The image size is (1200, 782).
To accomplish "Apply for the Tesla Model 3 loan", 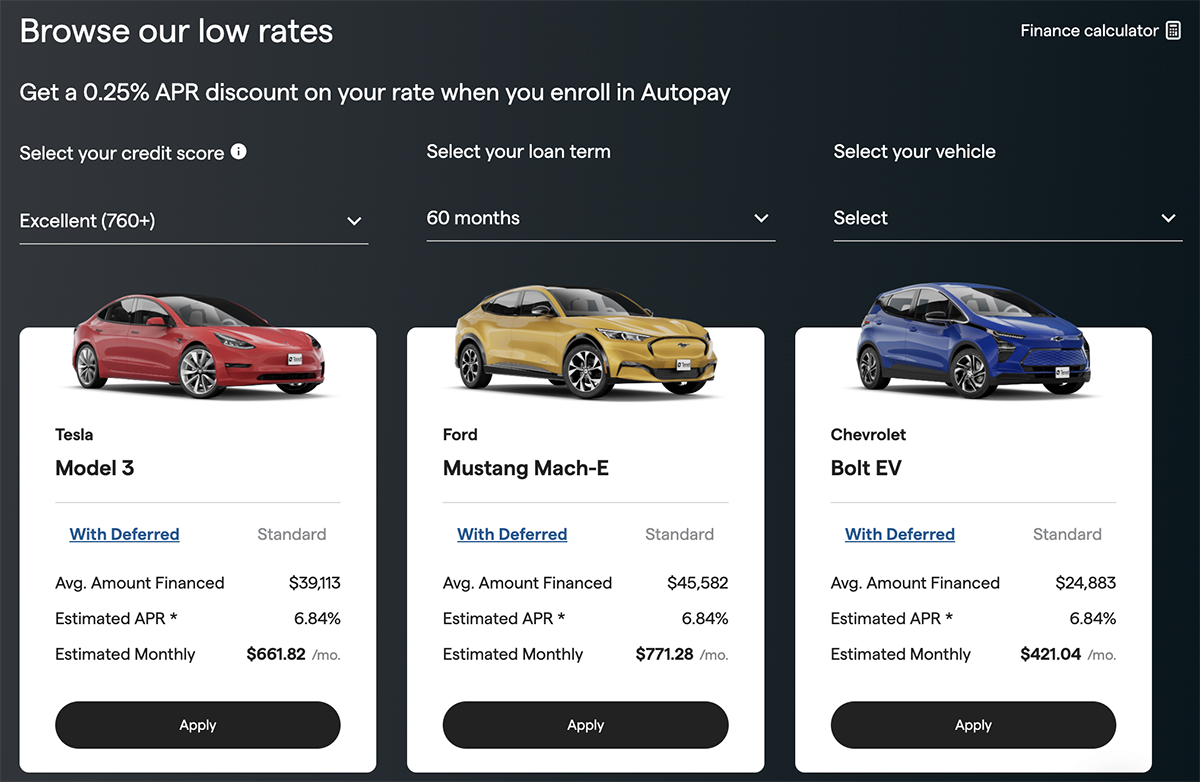I will [x=198, y=725].
